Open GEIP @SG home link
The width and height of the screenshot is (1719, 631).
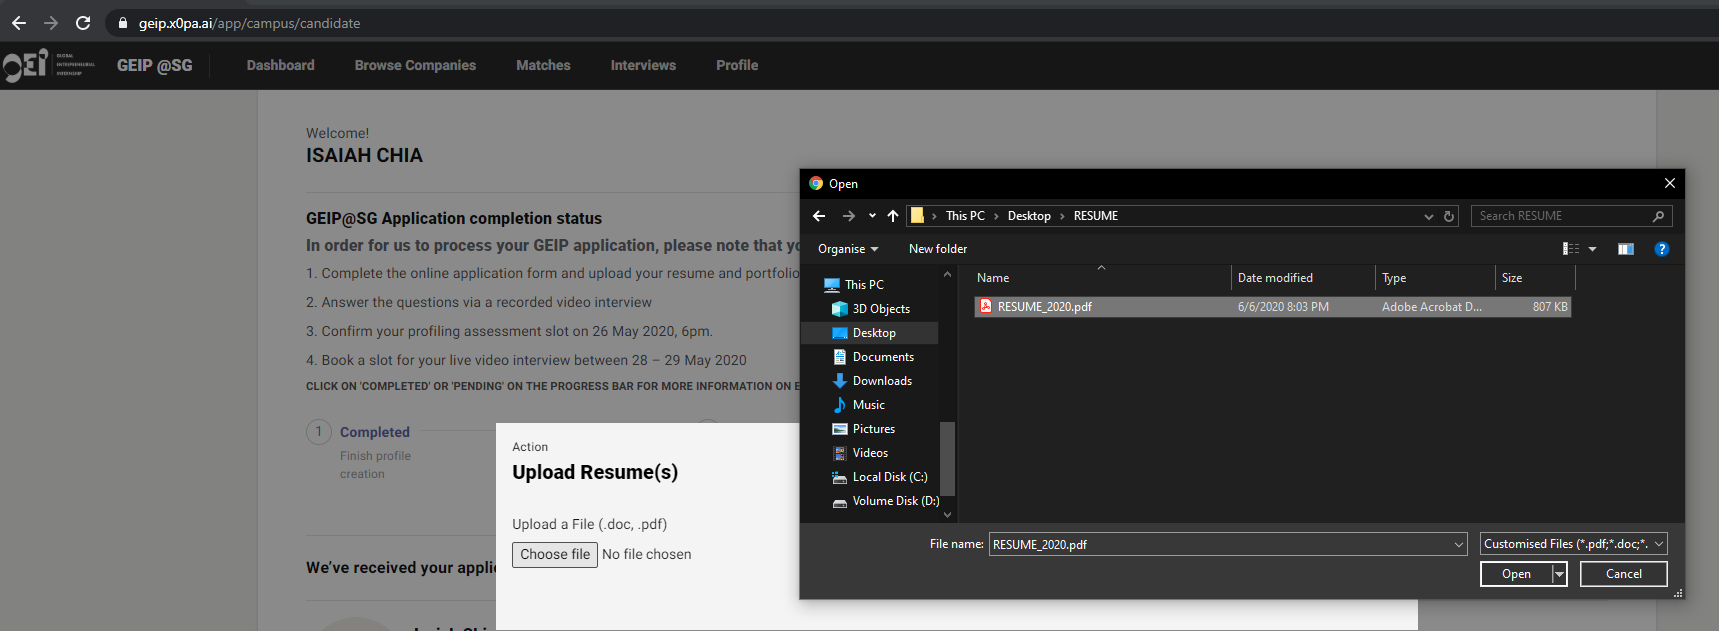pos(155,65)
